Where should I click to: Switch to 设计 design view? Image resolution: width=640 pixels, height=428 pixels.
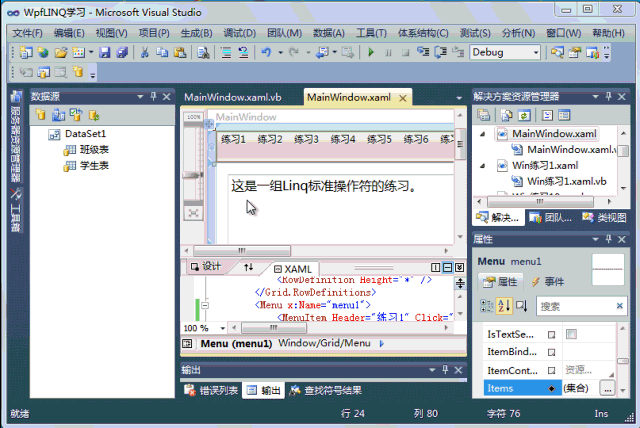click(206, 266)
